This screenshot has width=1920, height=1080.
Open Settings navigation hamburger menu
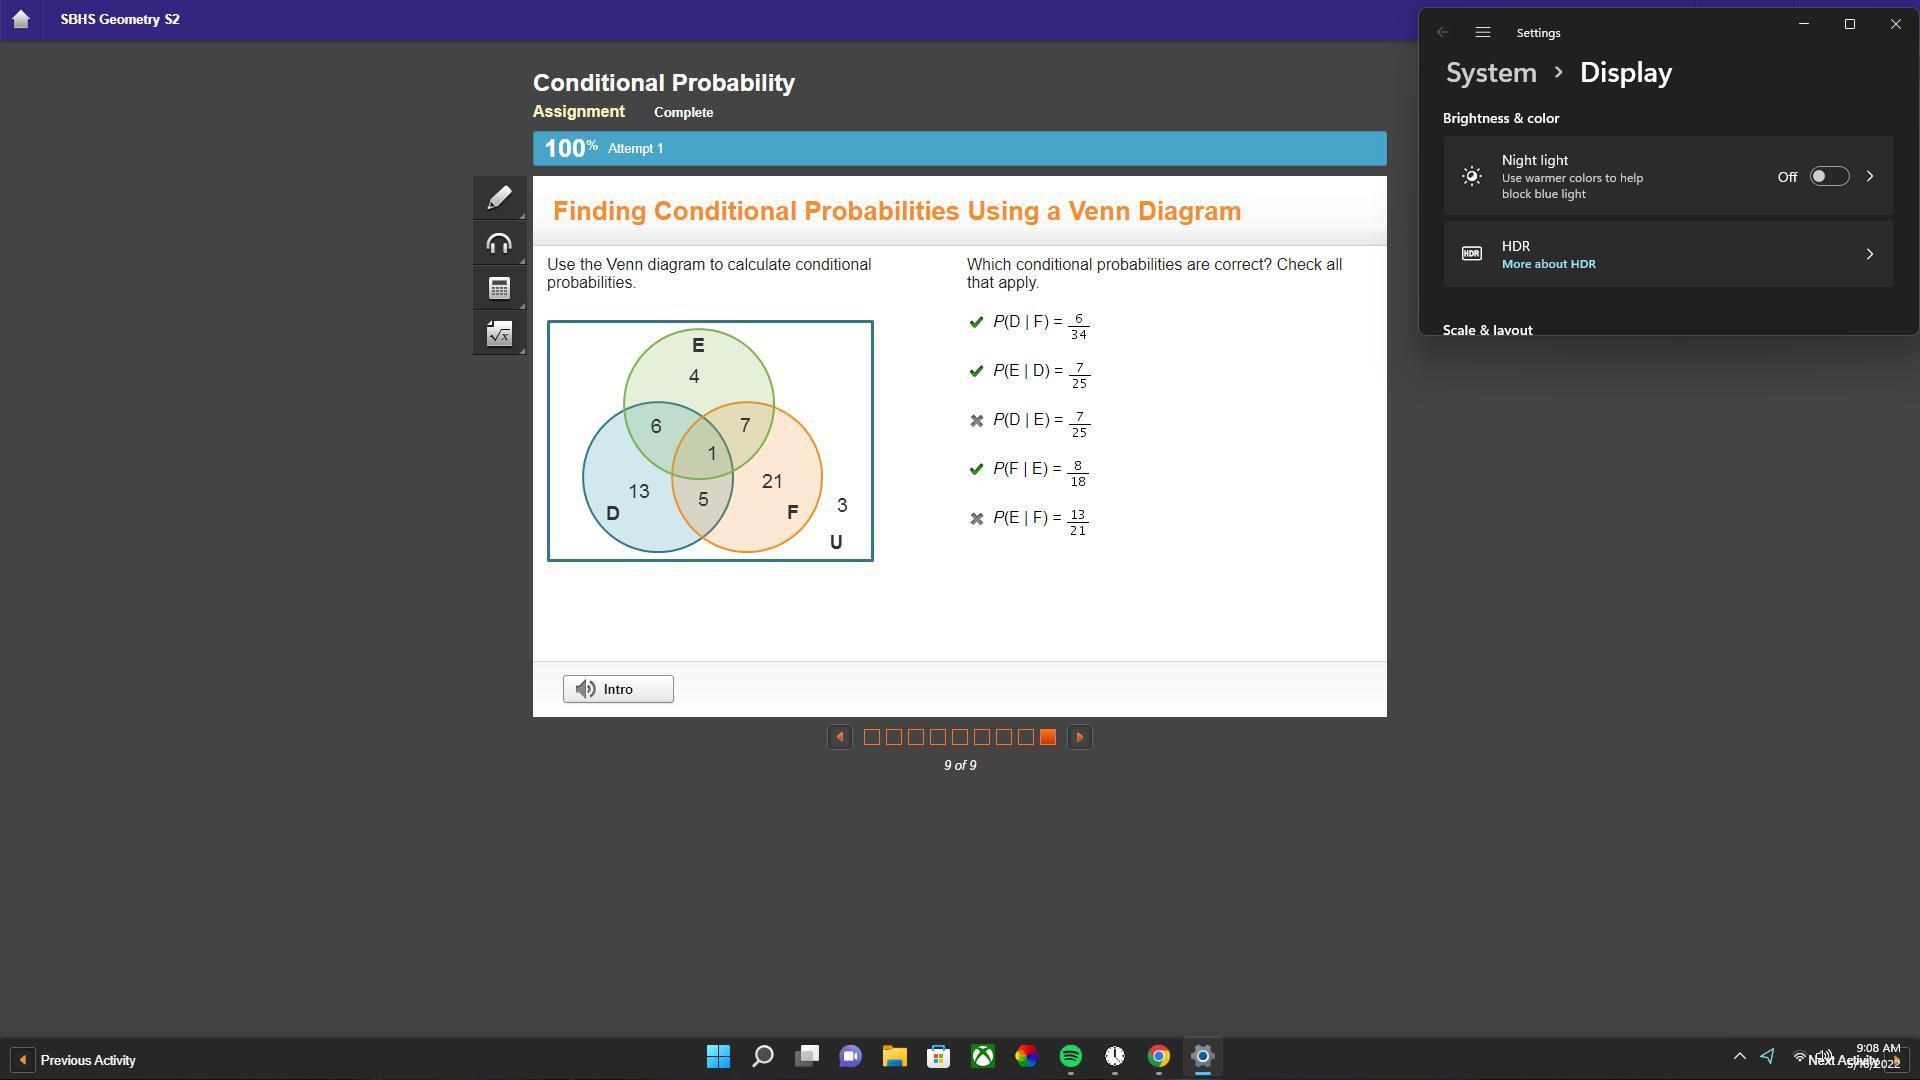tap(1483, 33)
